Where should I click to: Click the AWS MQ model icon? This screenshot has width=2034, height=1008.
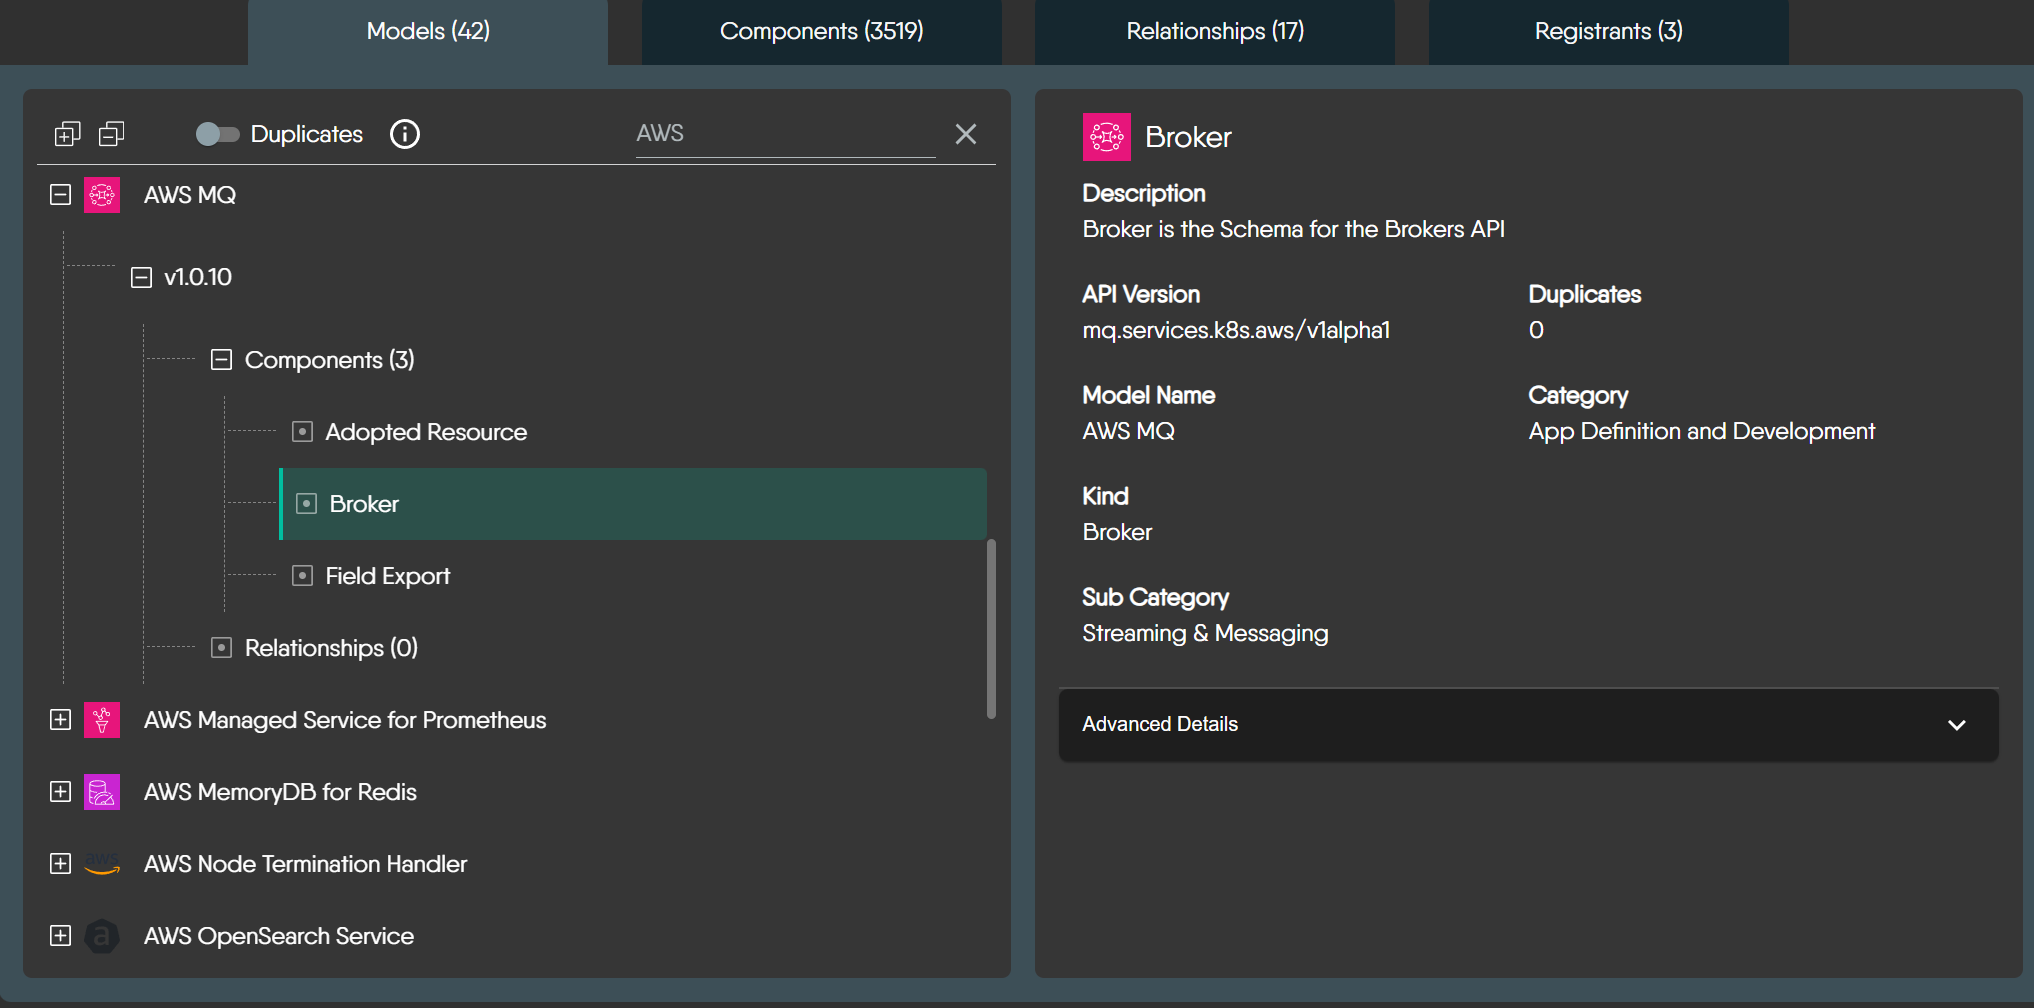(102, 195)
